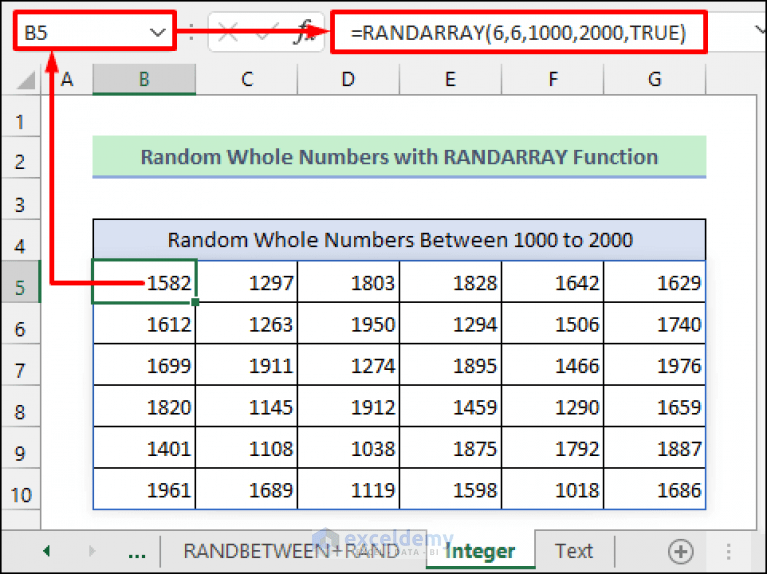Select row 5 header
Screen dimensions: 767x574
click(x=20, y=281)
